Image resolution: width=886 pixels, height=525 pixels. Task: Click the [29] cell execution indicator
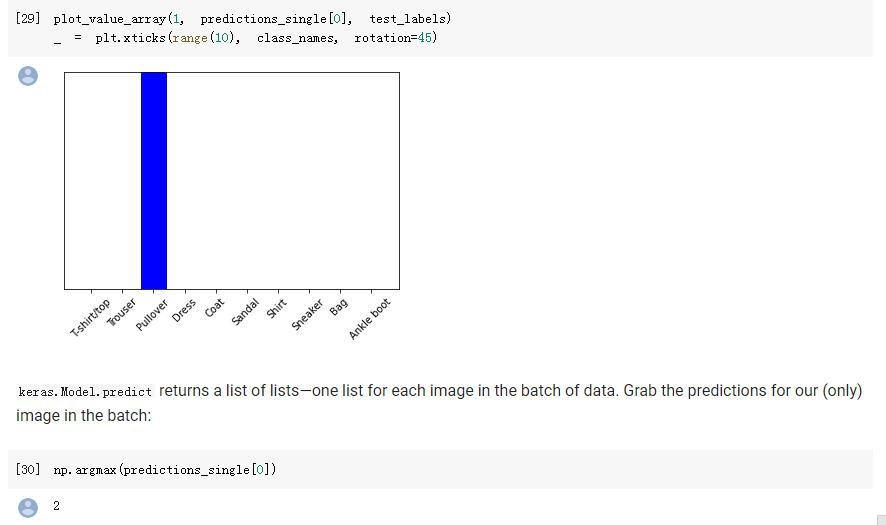(x=28, y=19)
